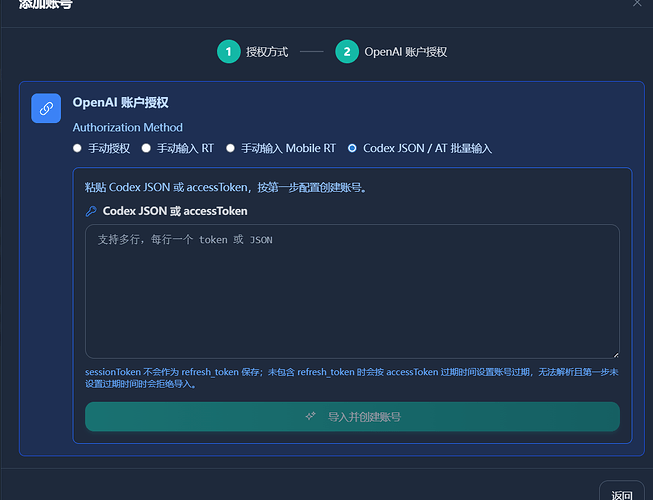653x500 pixels.
Task: Click the 添加账号 dialog title
Action: (46, 4)
